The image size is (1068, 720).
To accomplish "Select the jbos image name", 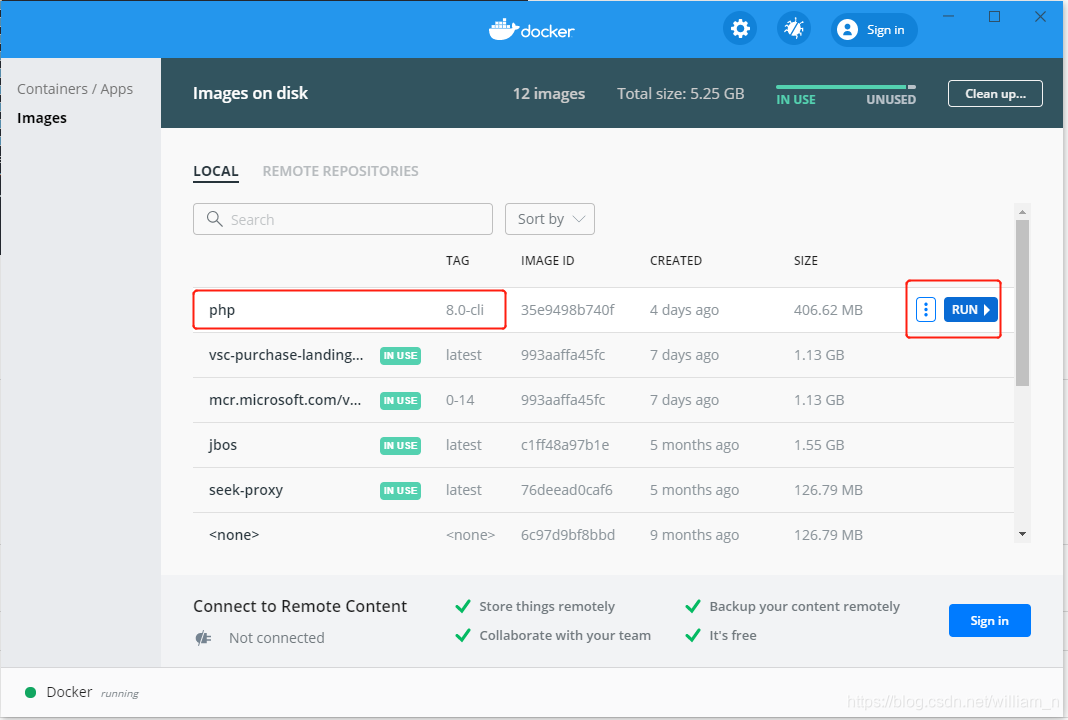I will [x=223, y=445].
